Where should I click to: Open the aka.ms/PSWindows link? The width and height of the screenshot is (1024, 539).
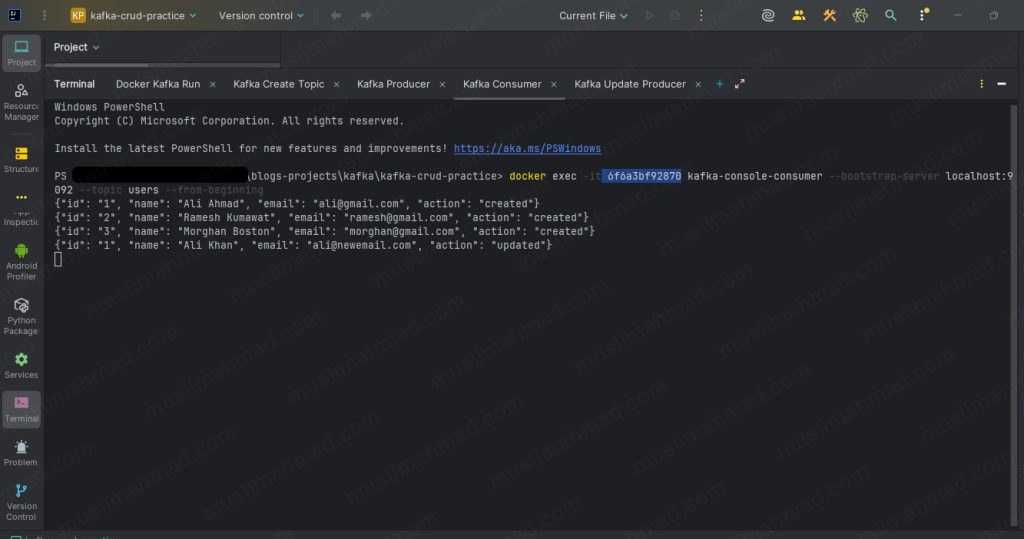click(x=527, y=148)
